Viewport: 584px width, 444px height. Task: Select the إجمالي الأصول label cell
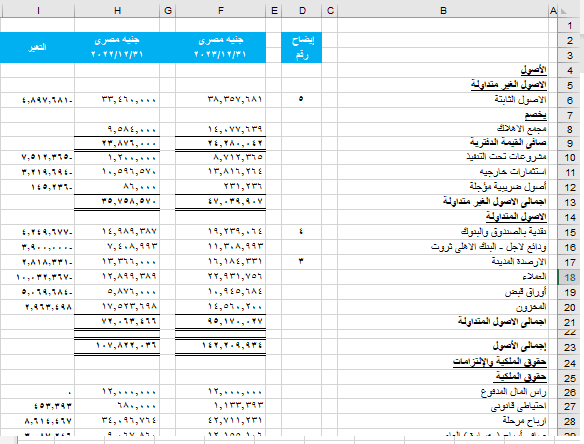443,347
